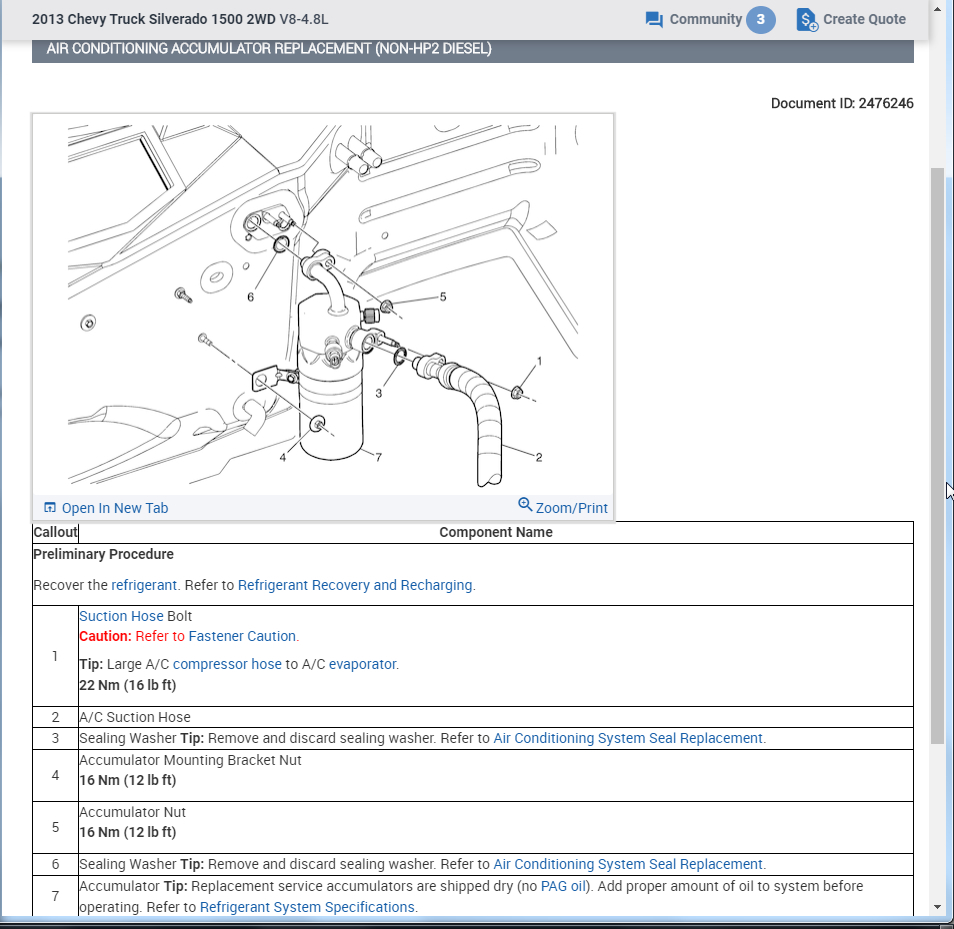Open the PAG oil link
This screenshot has height=929, width=954.
click(563, 886)
